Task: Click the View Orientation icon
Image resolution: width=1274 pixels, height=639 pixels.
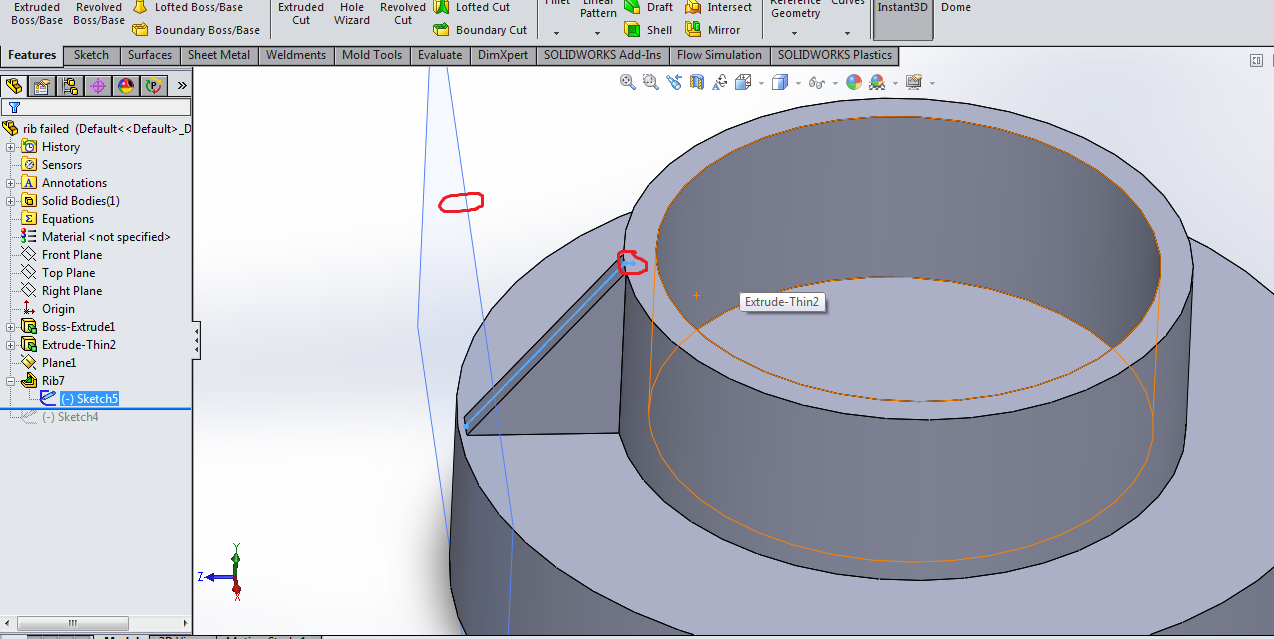Action: click(743, 82)
